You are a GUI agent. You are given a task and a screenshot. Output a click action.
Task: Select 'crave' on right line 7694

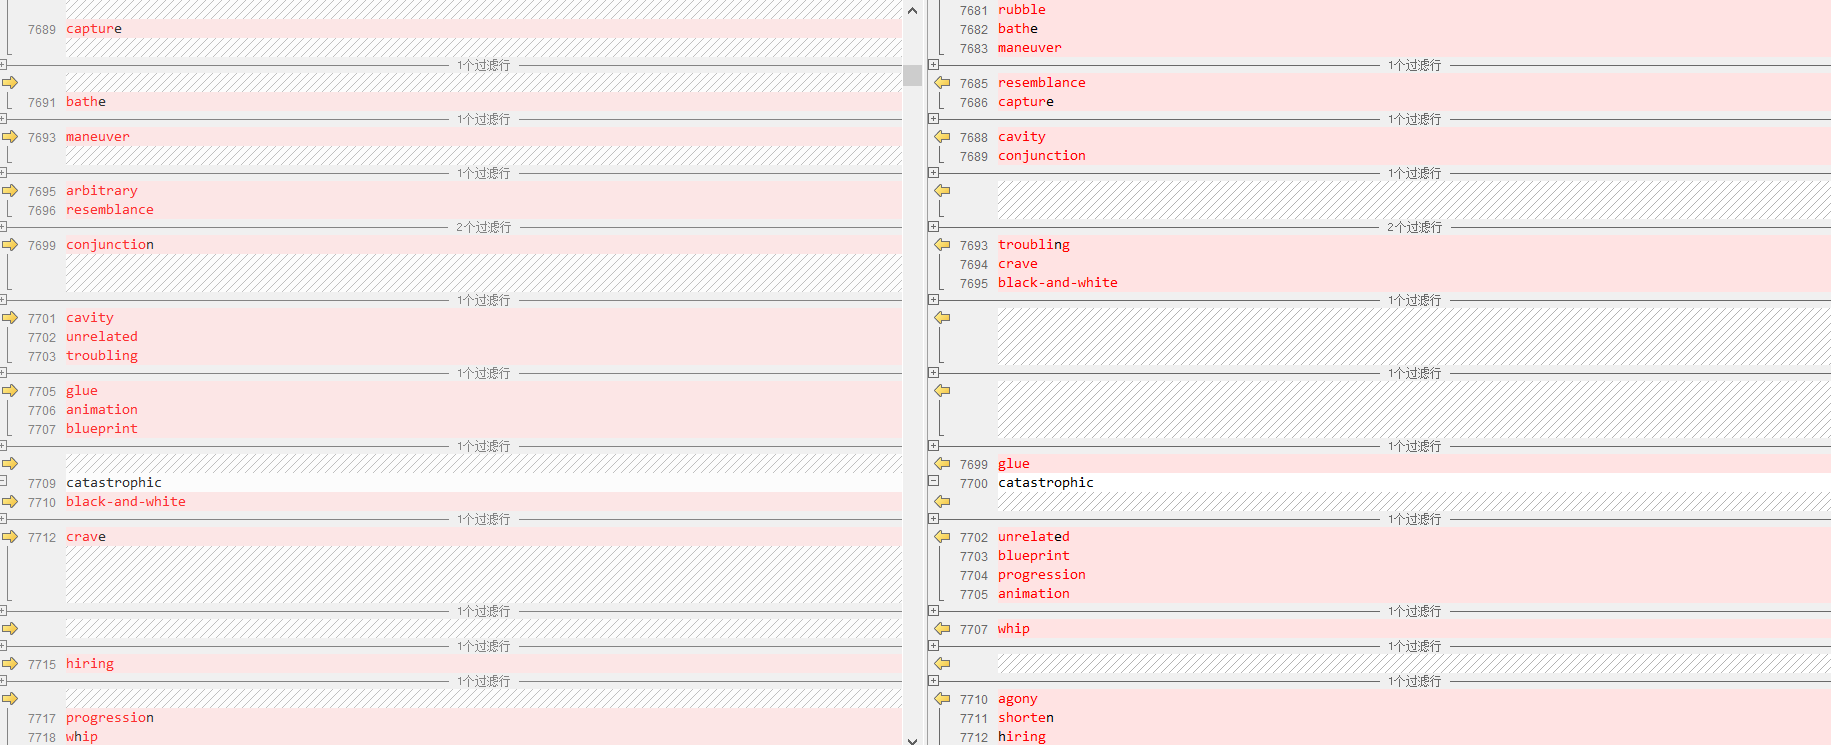coord(1018,264)
